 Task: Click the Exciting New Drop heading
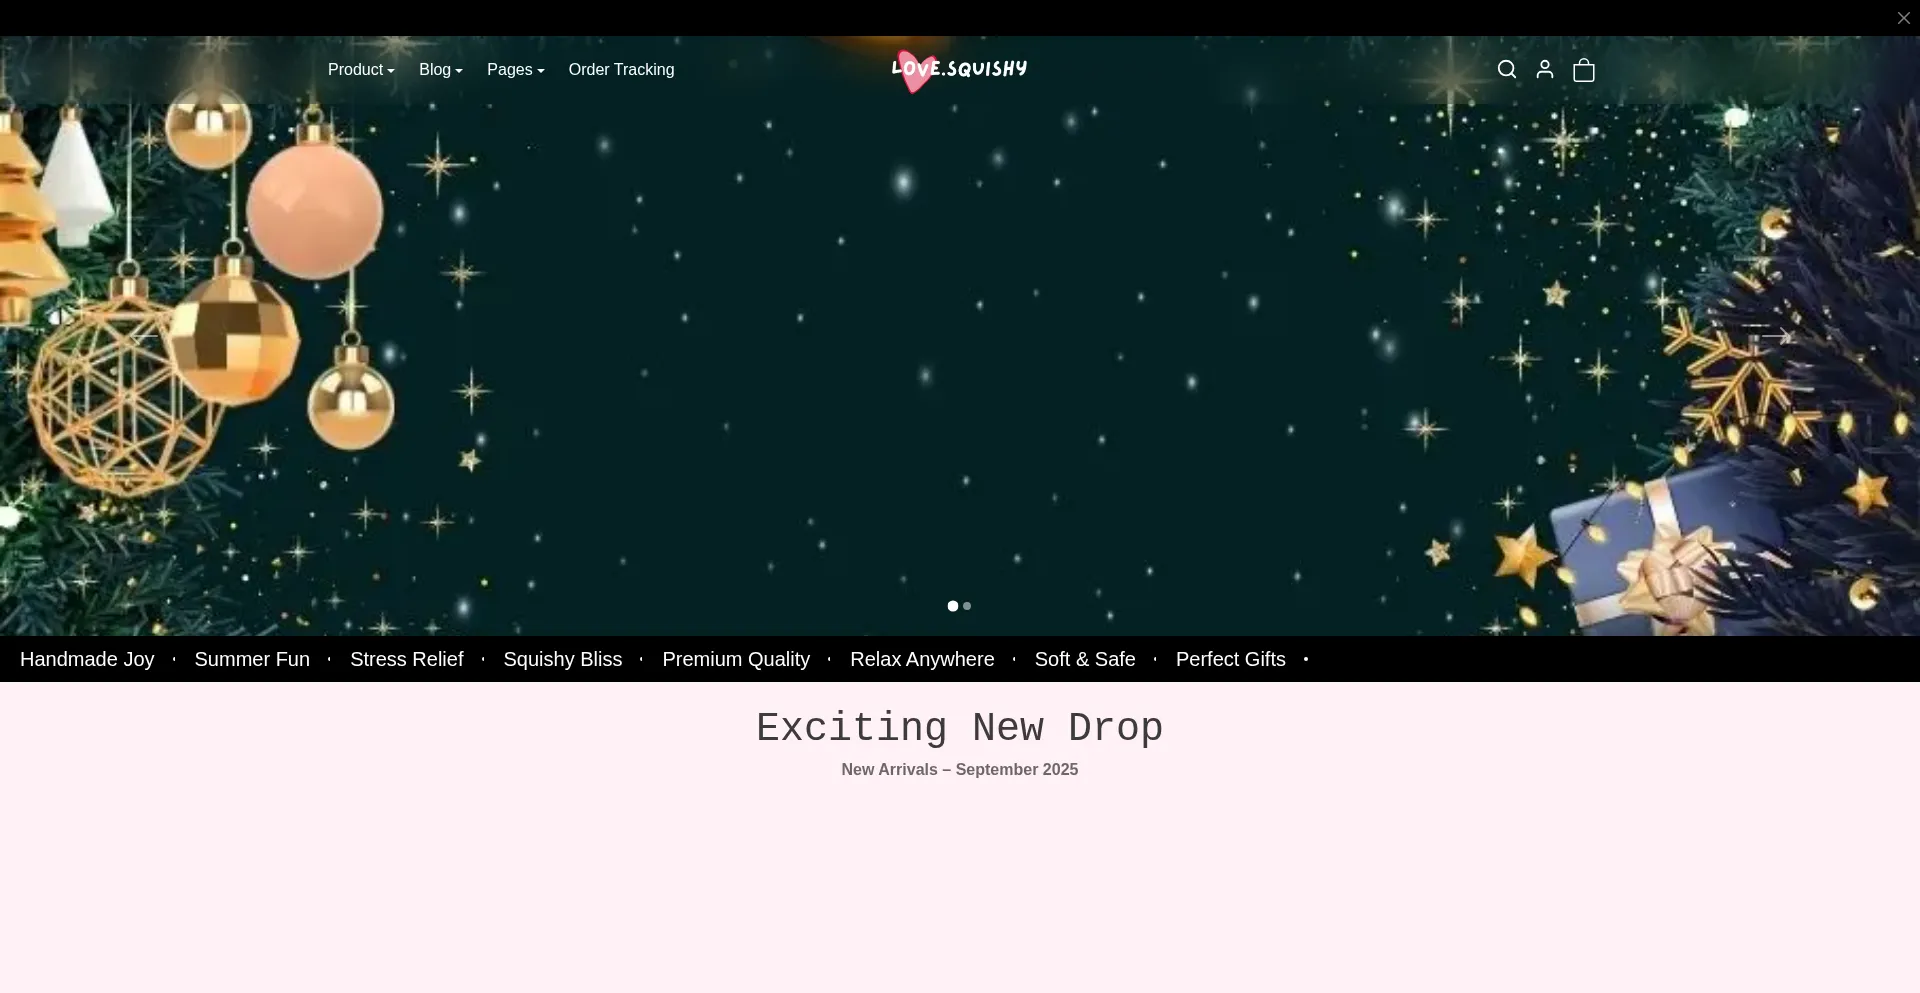pyautogui.click(x=959, y=728)
